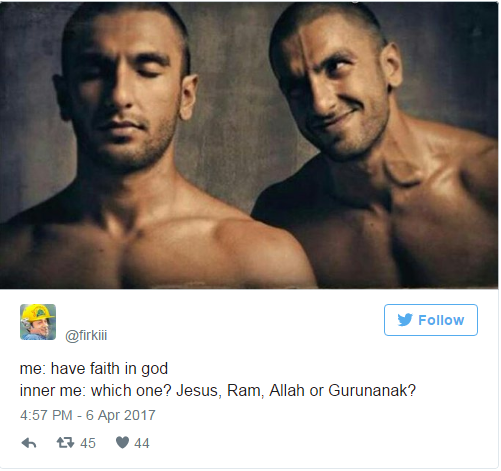Click the word Jesus in the tweet text

point(199,391)
